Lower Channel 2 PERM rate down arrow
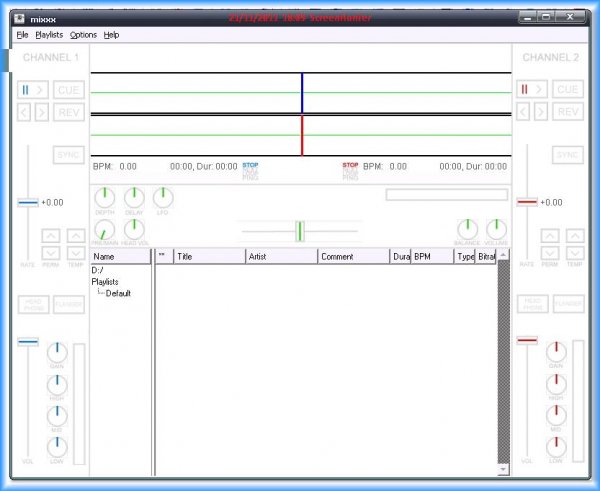The height and width of the screenshot is (491, 600). [550, 253]
